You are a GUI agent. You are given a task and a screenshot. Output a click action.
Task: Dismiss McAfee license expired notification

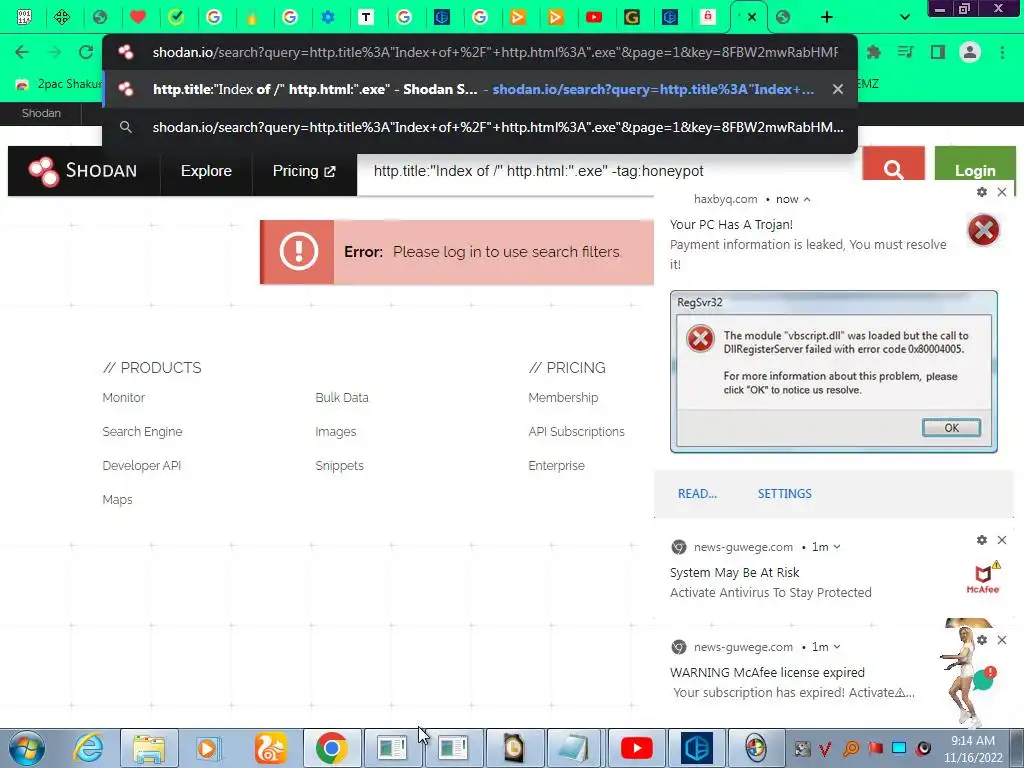pos(1002,640)
